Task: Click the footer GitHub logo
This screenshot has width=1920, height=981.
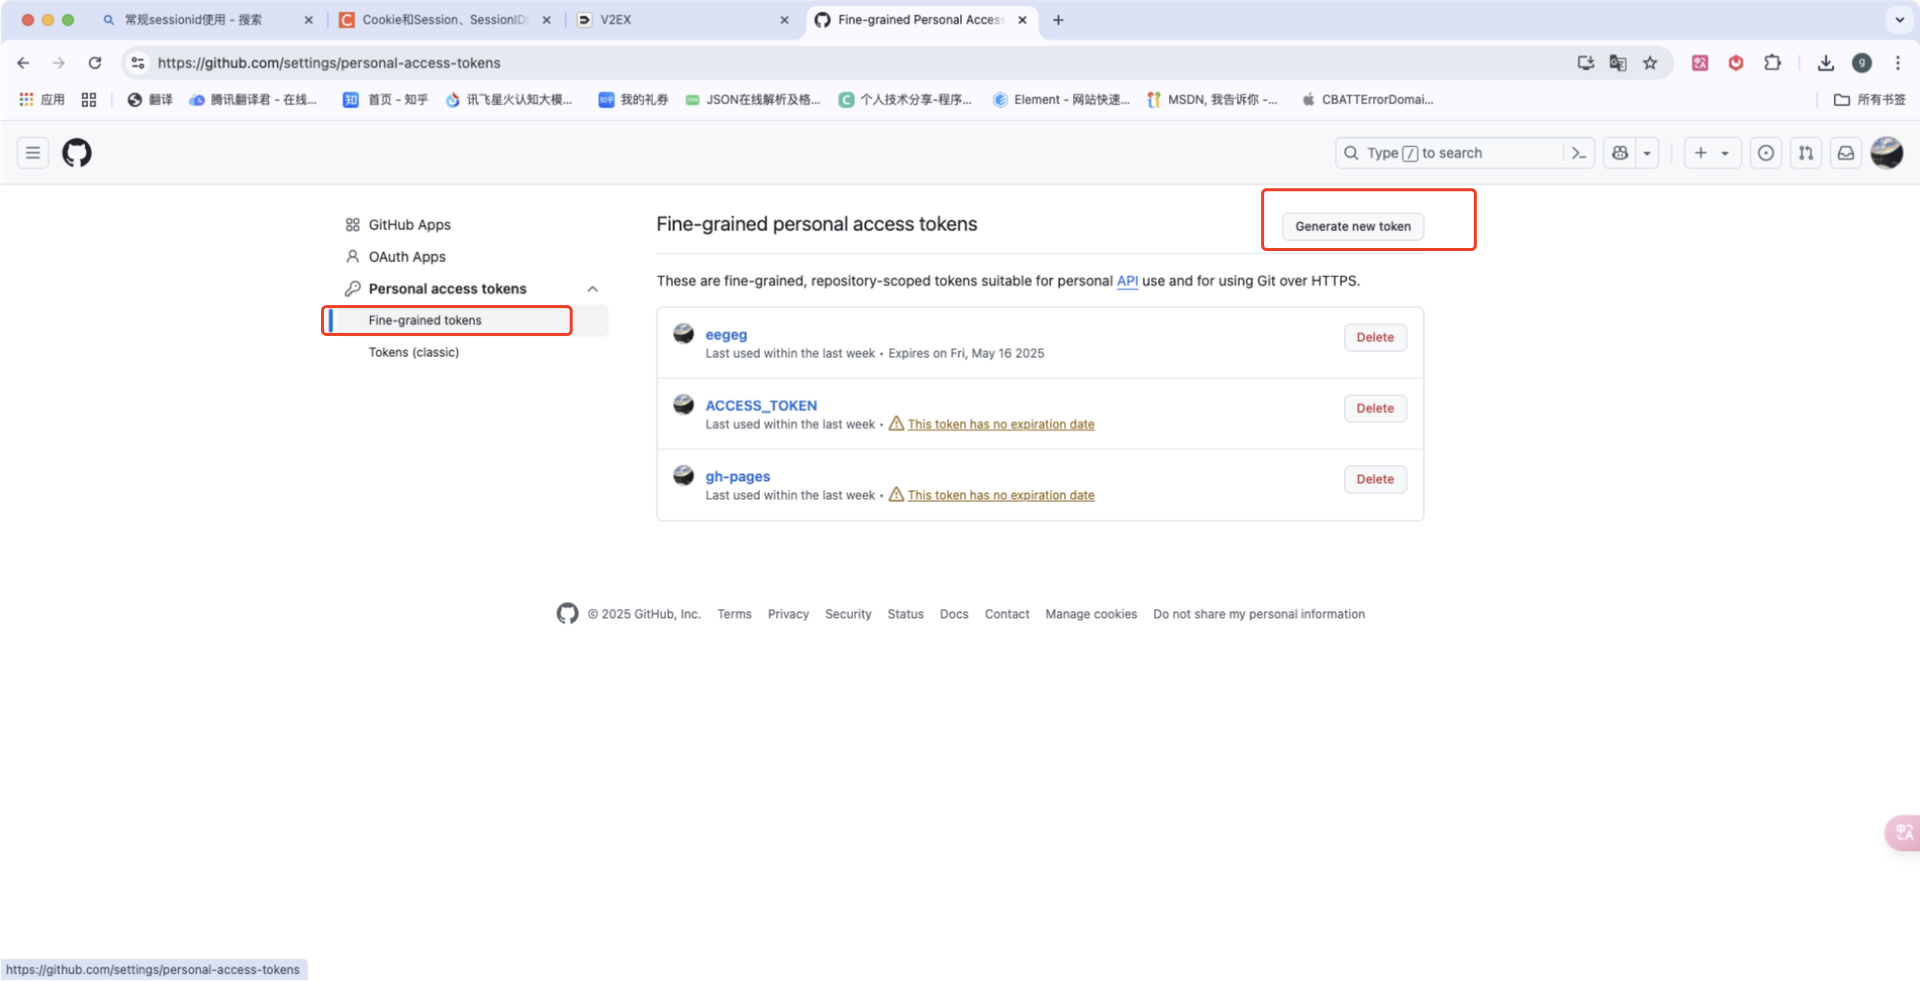Action: point(567,614)
